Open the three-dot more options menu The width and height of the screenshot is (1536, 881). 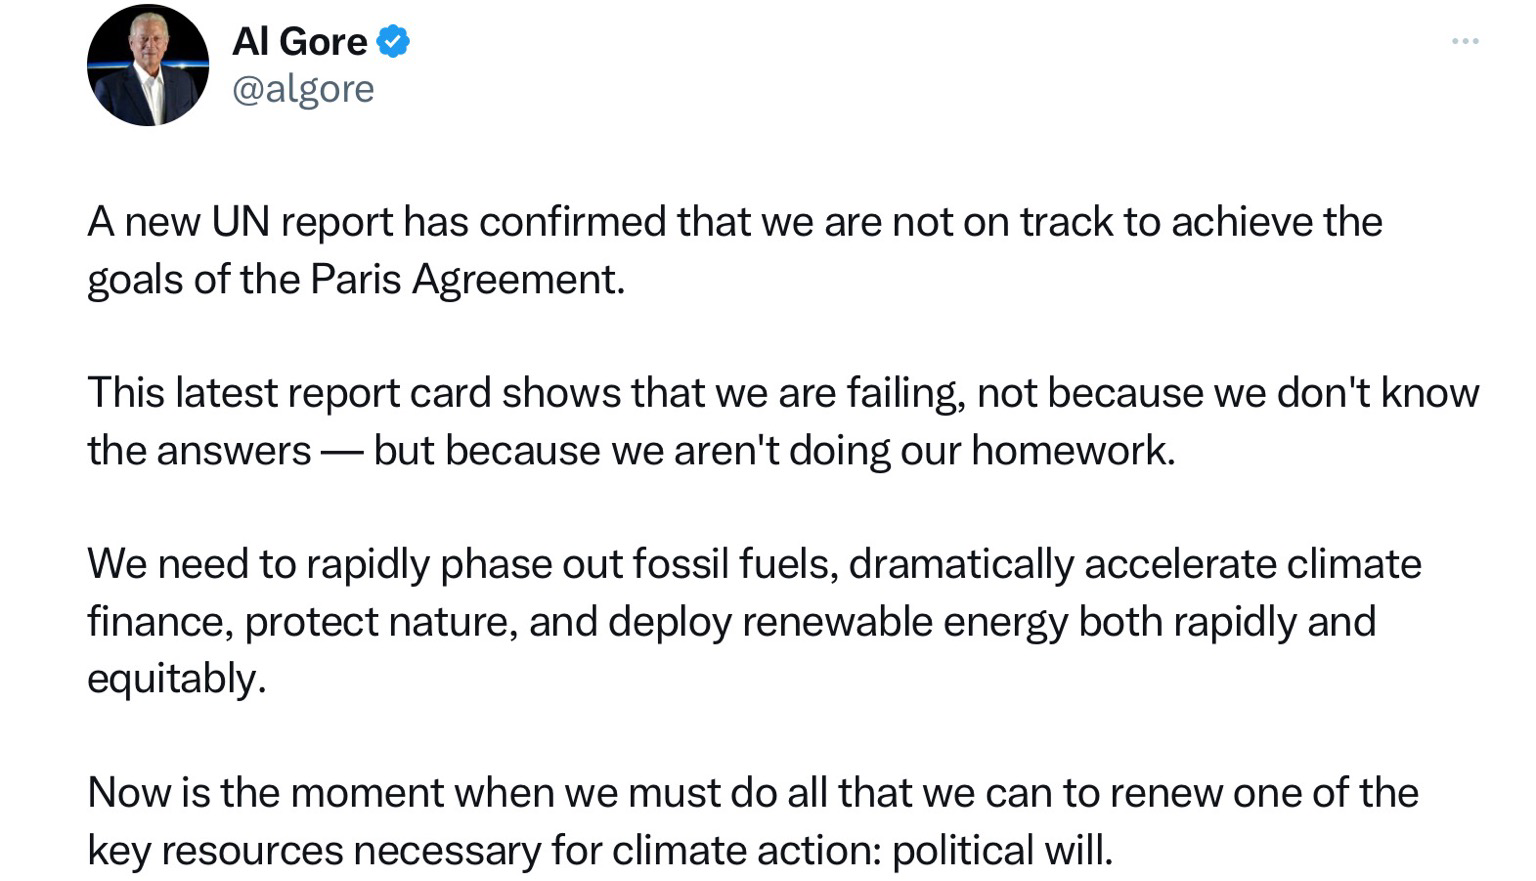click(x=1465, y=41)
